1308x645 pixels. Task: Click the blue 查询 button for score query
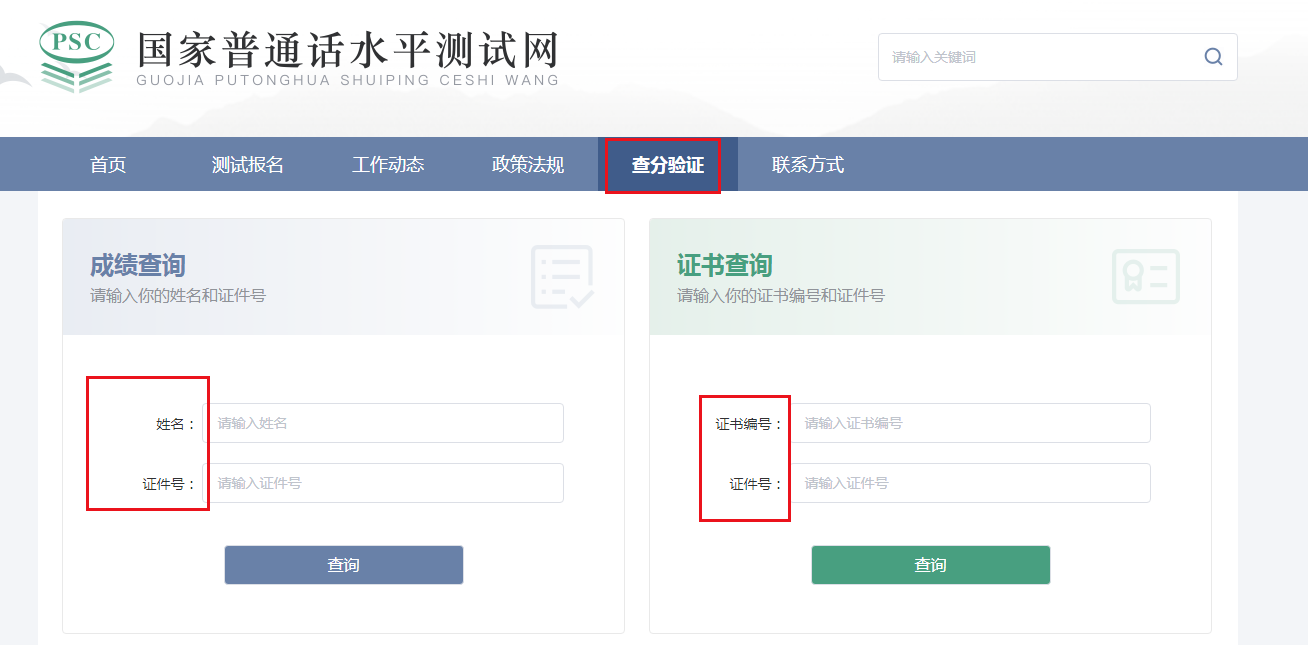[x=343, y=564]
